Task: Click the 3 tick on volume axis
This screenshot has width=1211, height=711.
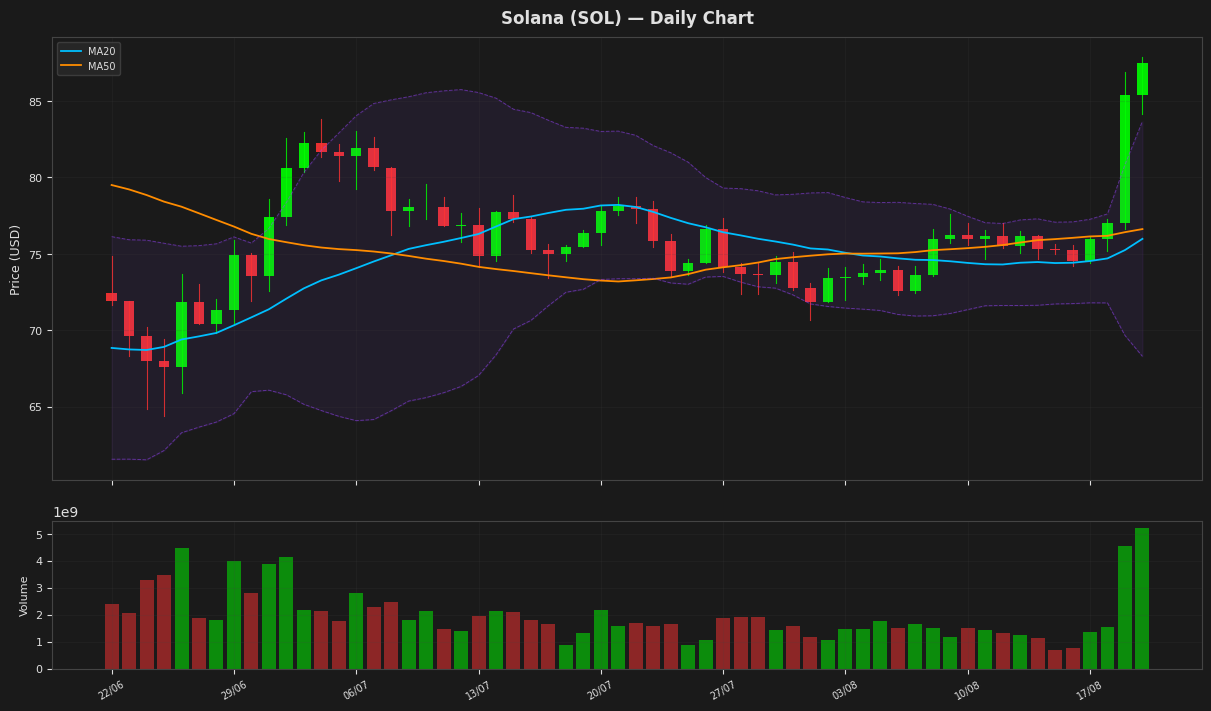Action: (x=38, y=589)
